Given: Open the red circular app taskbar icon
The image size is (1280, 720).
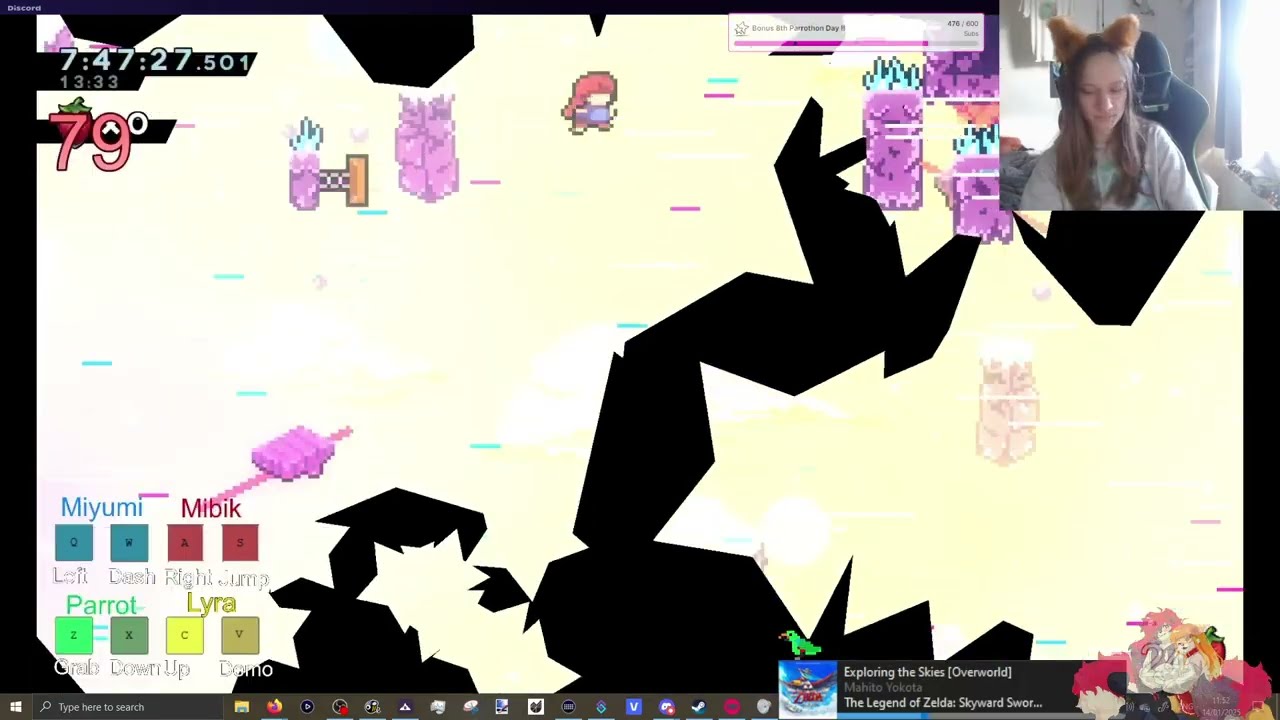Looking at the screenshot, I should click(x=731, y=707).
